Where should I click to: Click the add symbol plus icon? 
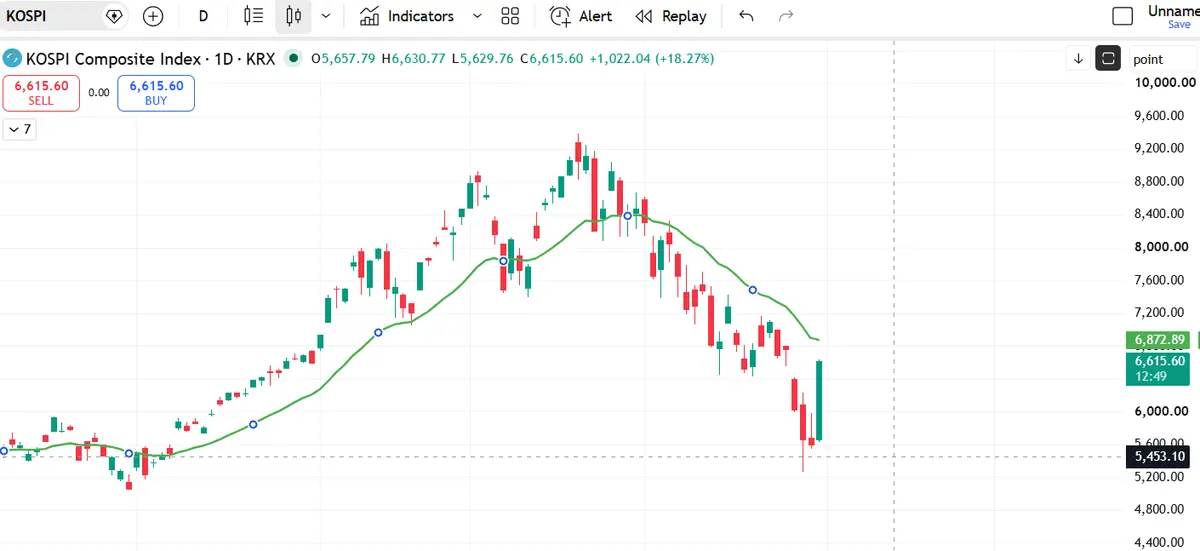pyautogui.click(x=152, y=16)
